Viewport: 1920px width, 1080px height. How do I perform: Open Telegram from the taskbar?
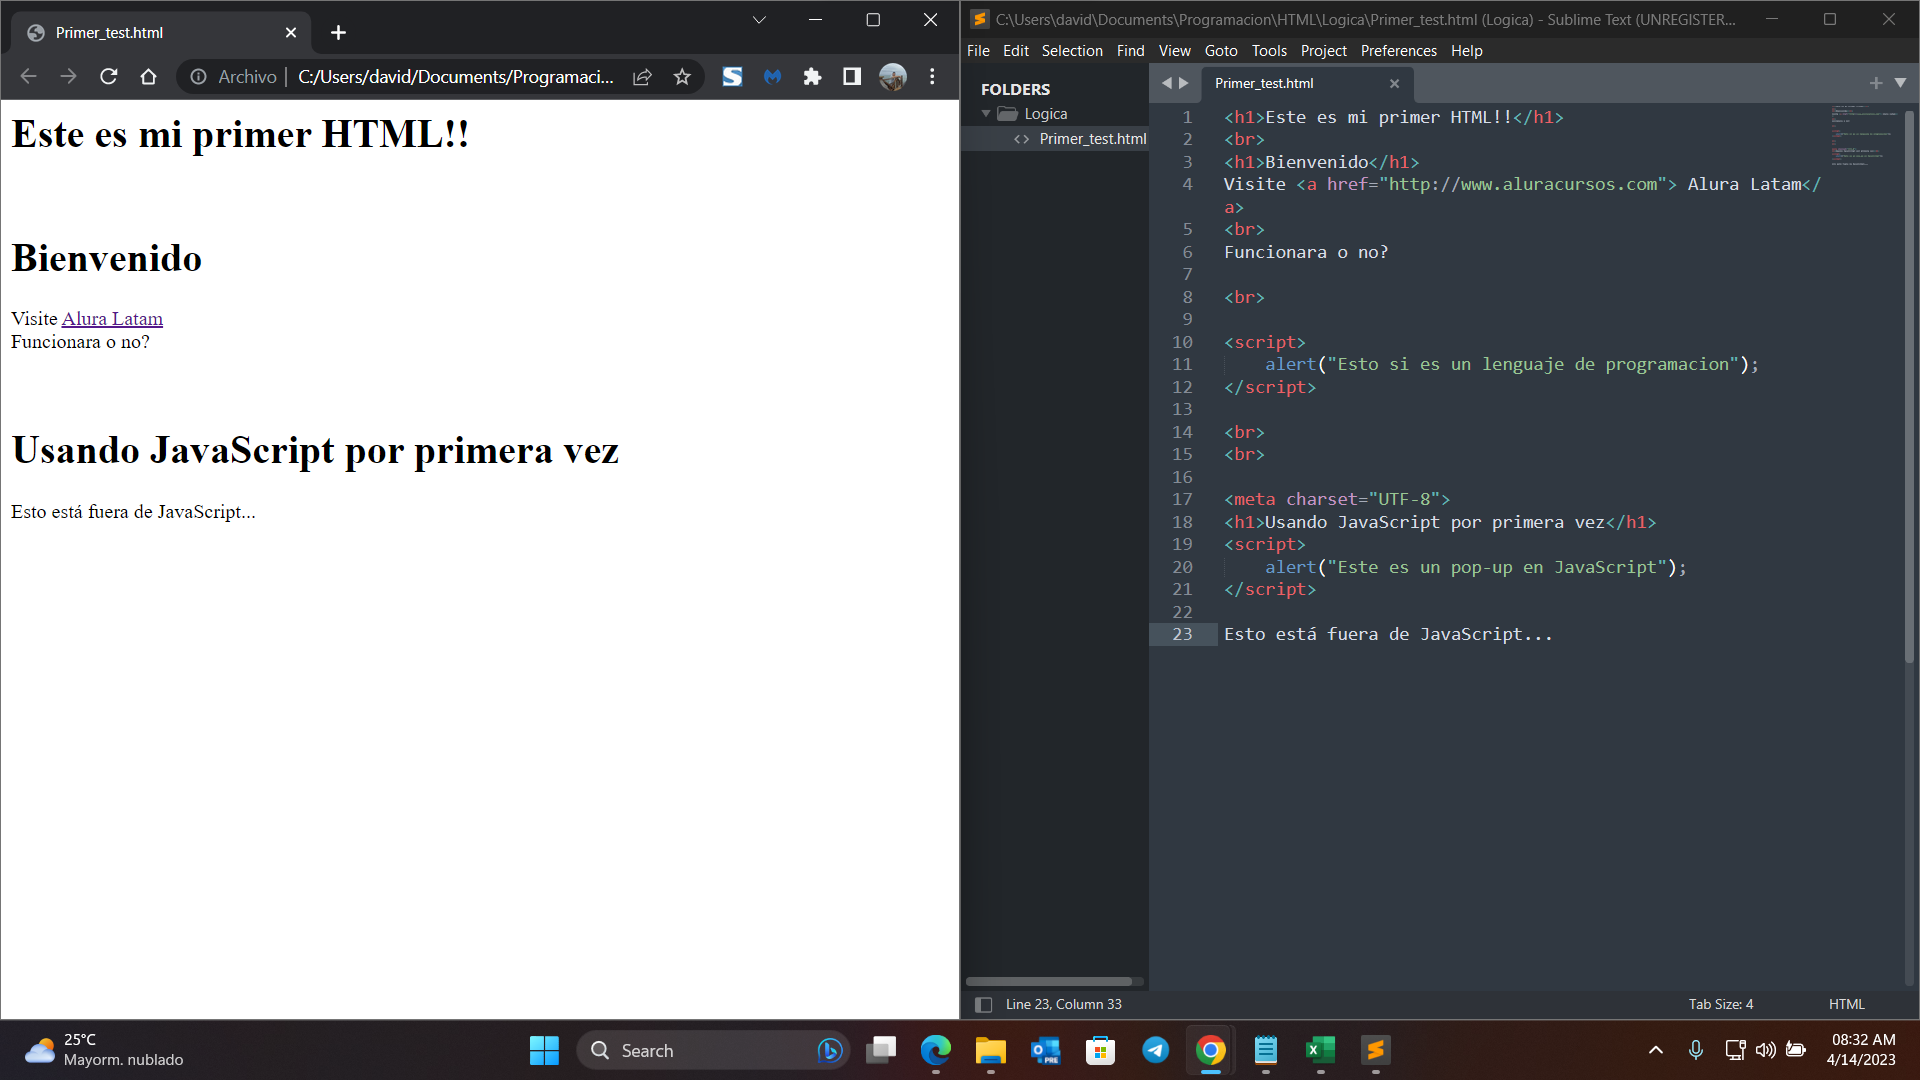(1155, 1051)
